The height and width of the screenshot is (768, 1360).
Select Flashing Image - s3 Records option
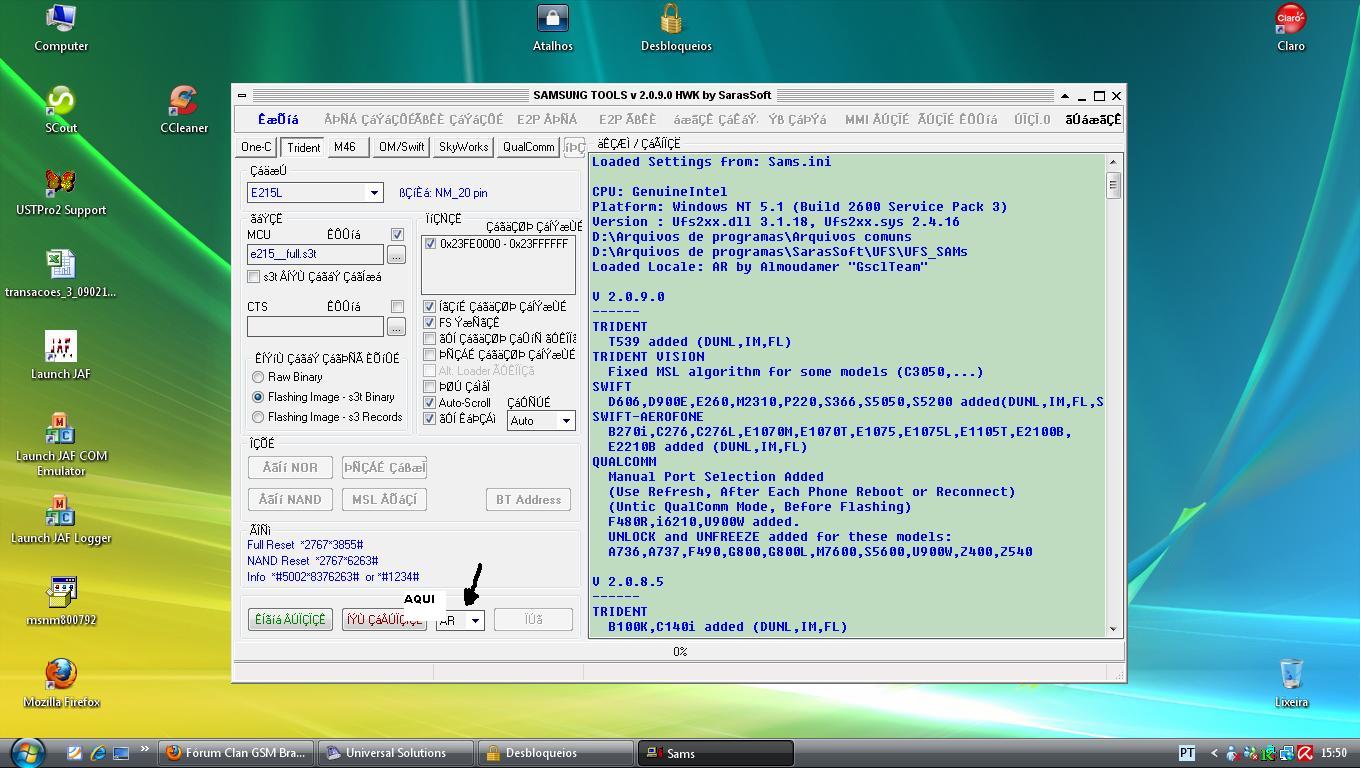[258, 417]
